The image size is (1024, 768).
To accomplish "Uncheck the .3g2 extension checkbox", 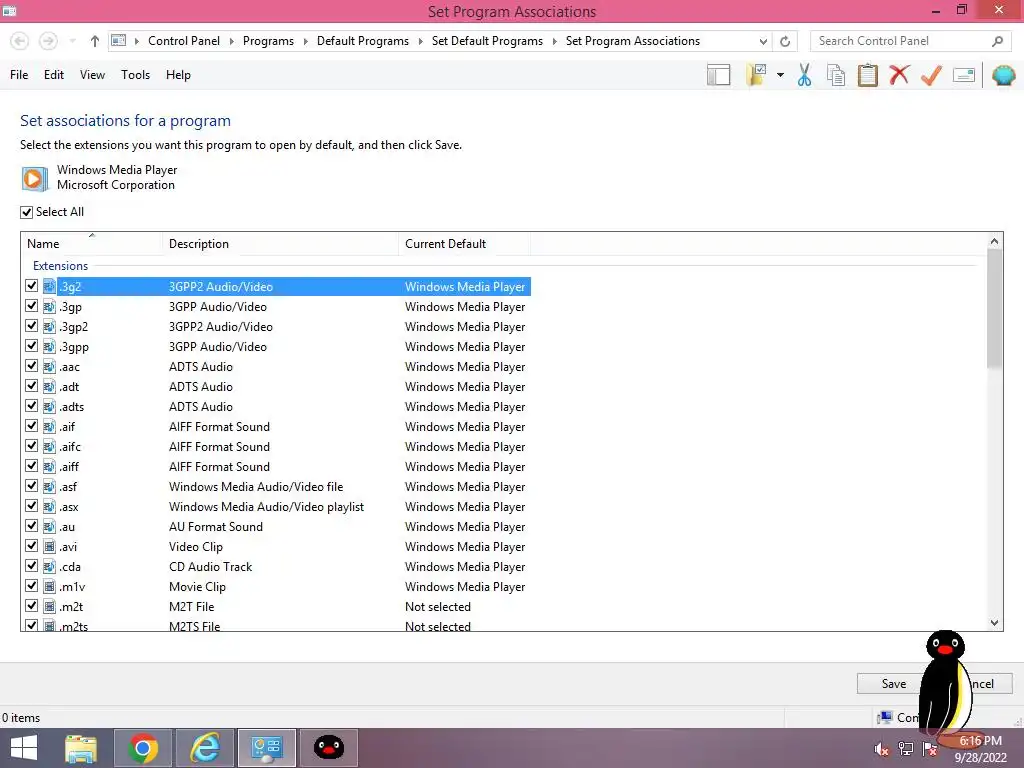I will click(31, 286).
